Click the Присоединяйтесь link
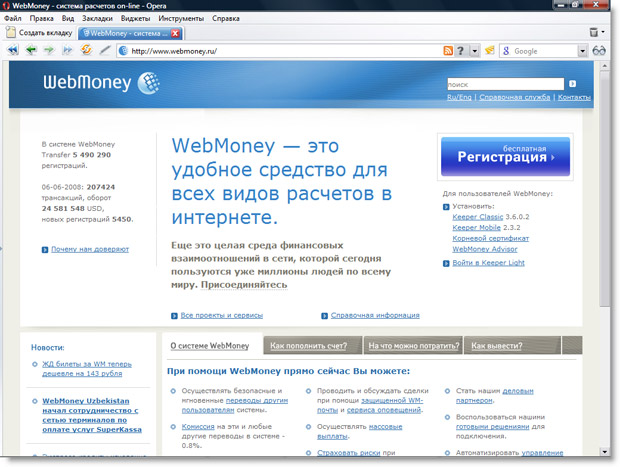620x467 pixels. (244, 285)
